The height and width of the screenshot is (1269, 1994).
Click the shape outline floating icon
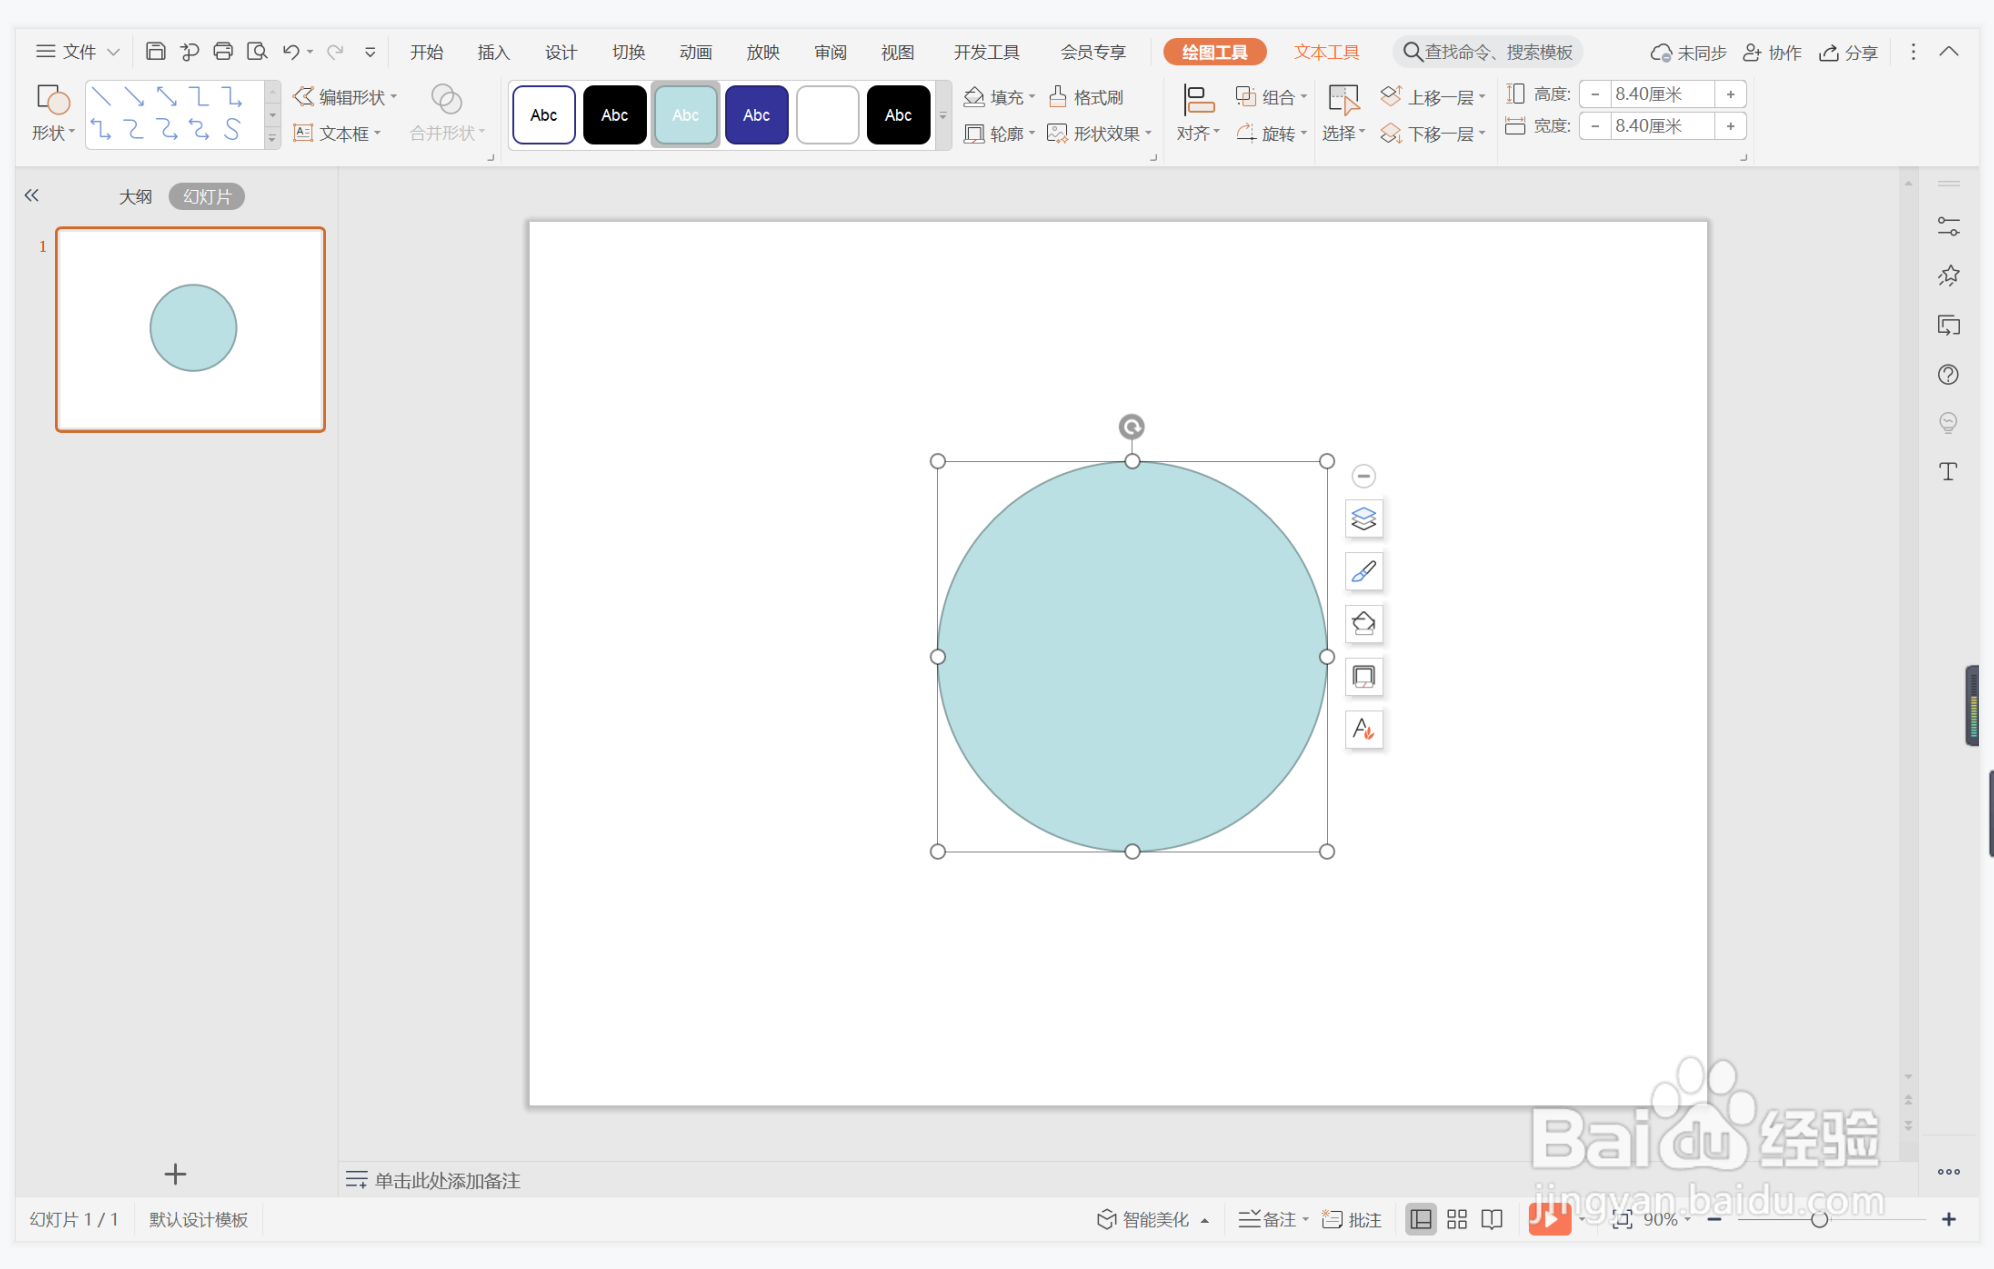pyautogui.click(x=1364, y=677)
